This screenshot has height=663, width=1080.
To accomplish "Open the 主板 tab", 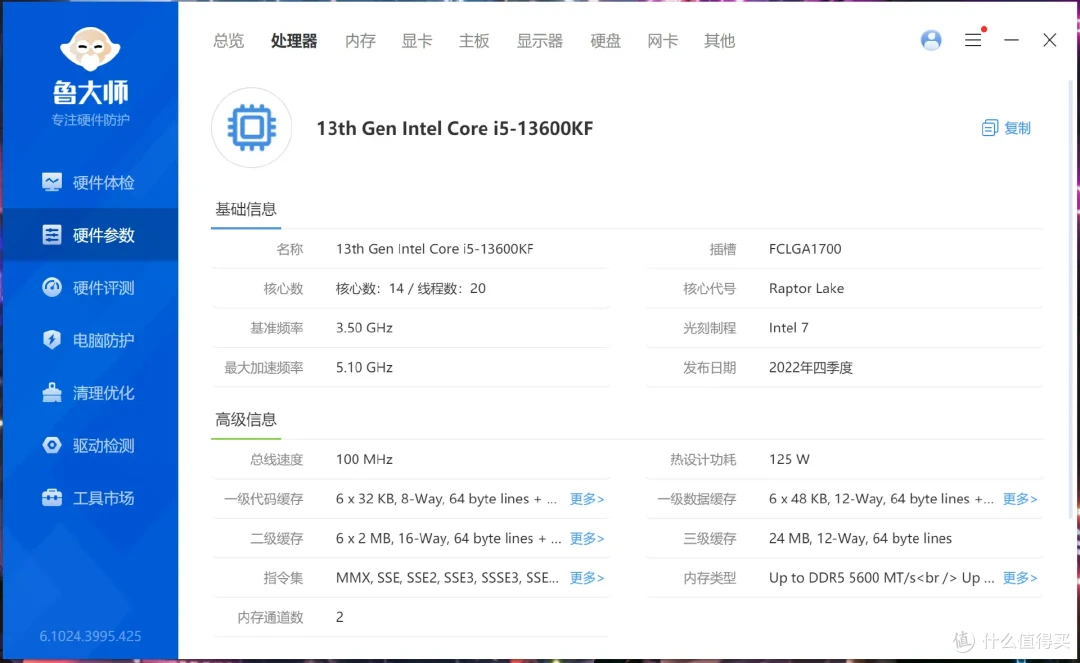I will (474, 41).
